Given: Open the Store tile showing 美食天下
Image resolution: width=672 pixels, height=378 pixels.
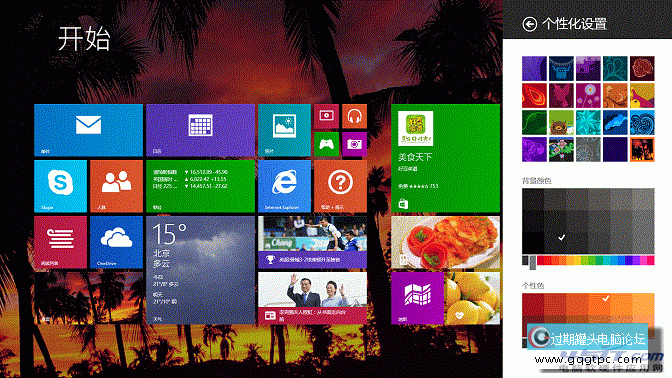Looking at the screenshot, I should [445, 158].
